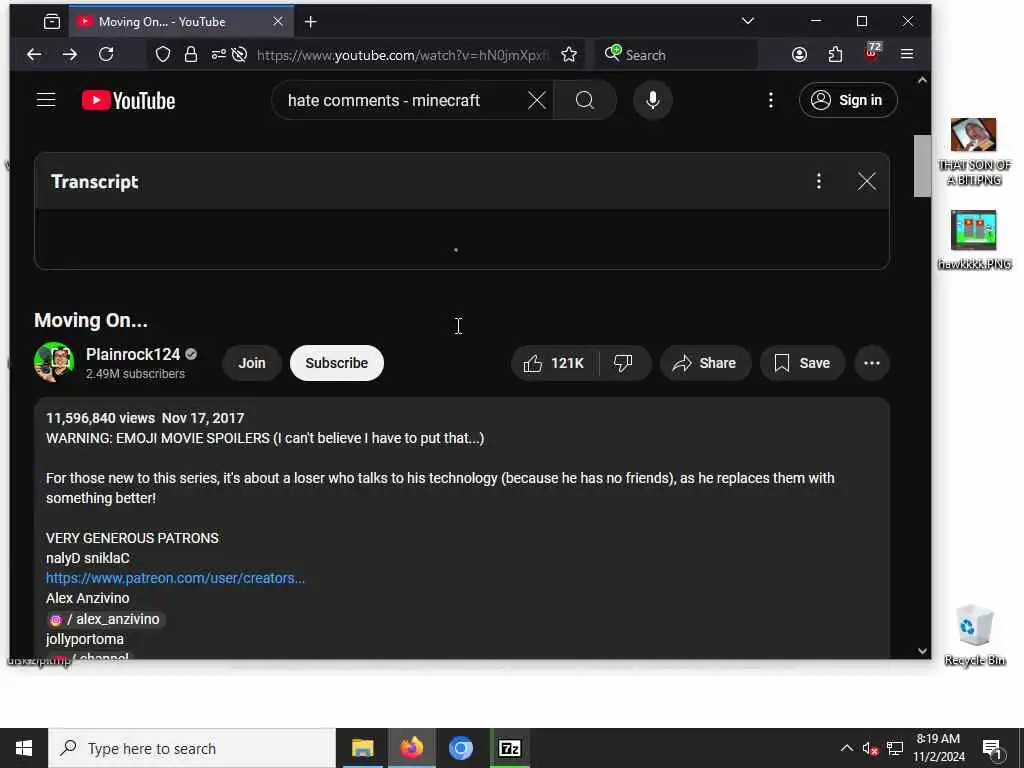Open a new Firefox tab
The width and height of the screenshot is (1024, 768).
pos(311,22)
